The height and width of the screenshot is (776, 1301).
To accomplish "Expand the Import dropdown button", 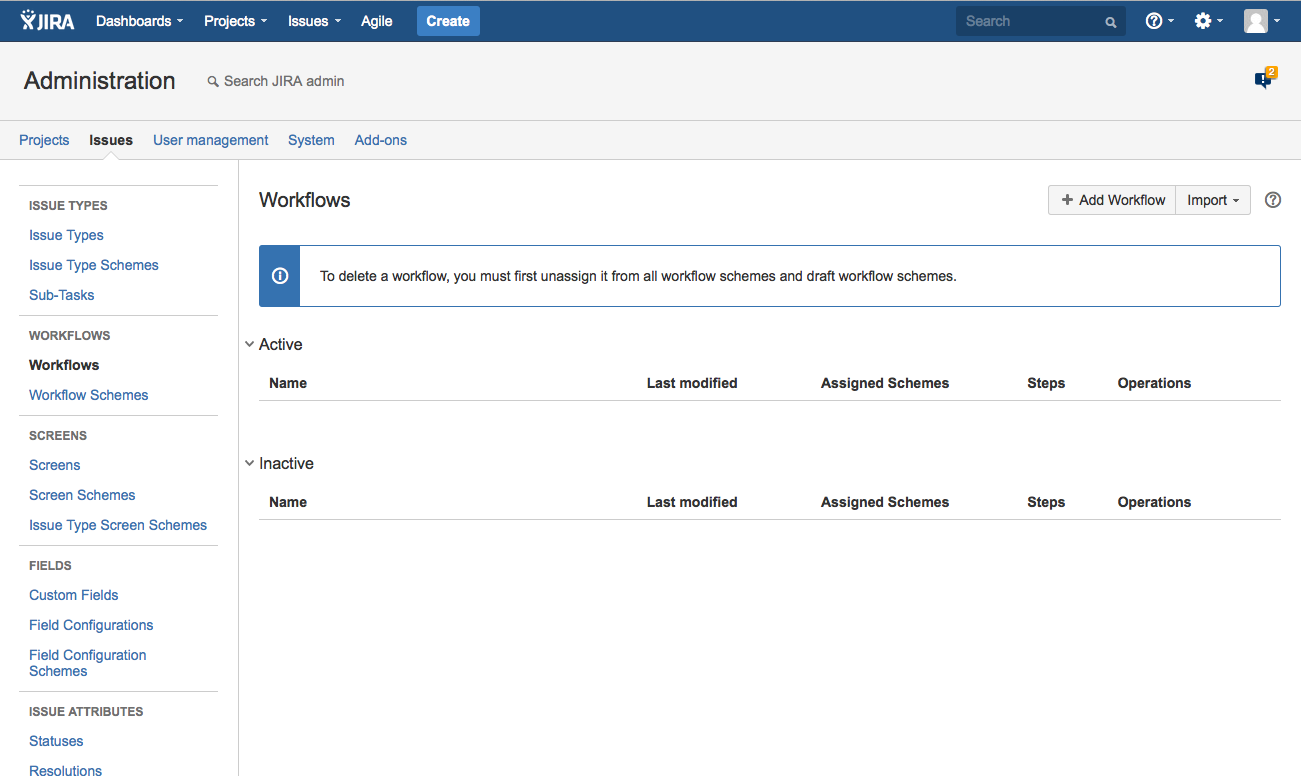I will 1213,200.
